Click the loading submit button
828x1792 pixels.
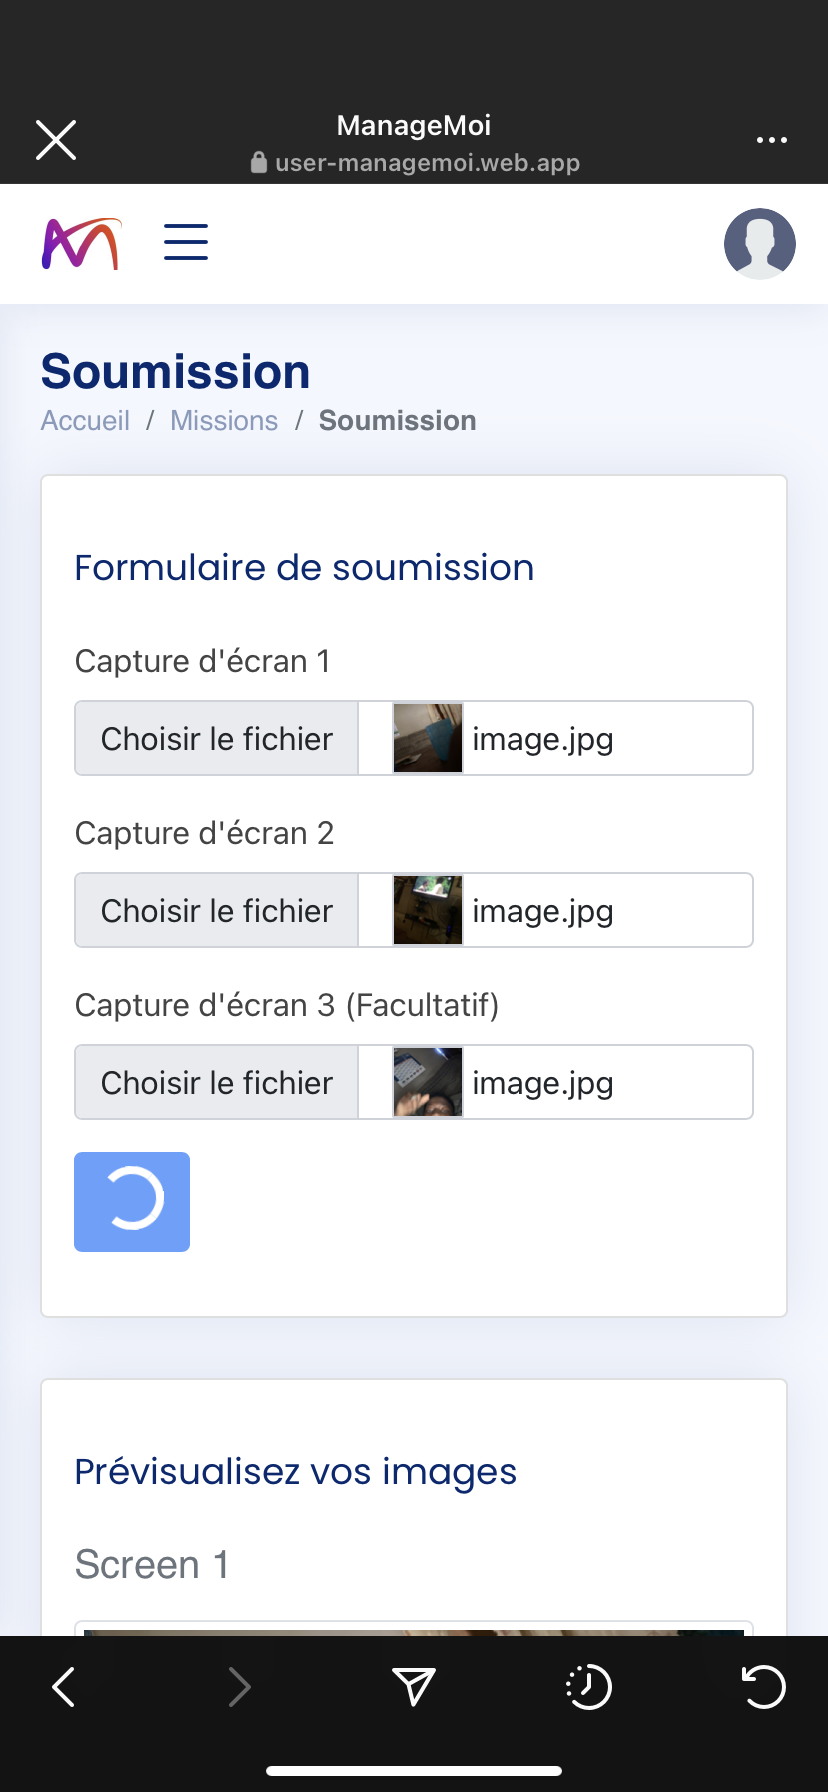click(132, 1202)
